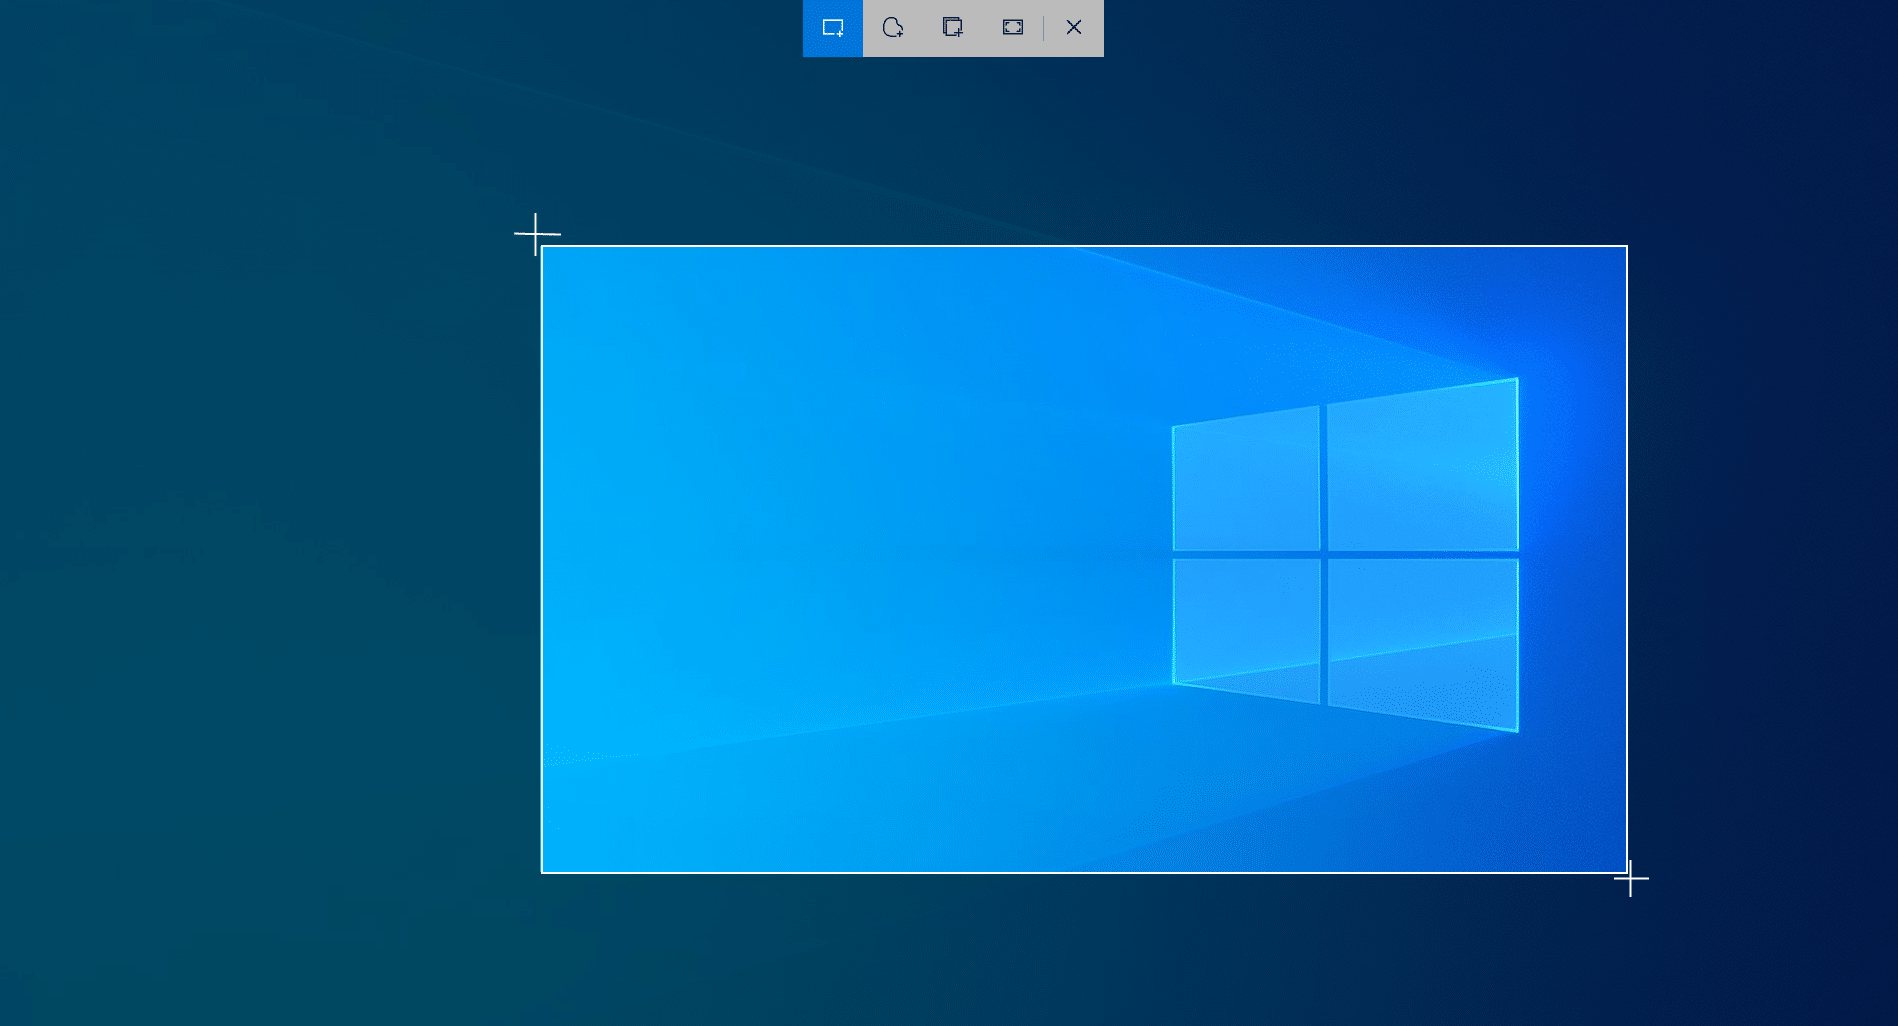
Task: Switch to Freeform Snip mode
Action: click(x=892, y=28)
